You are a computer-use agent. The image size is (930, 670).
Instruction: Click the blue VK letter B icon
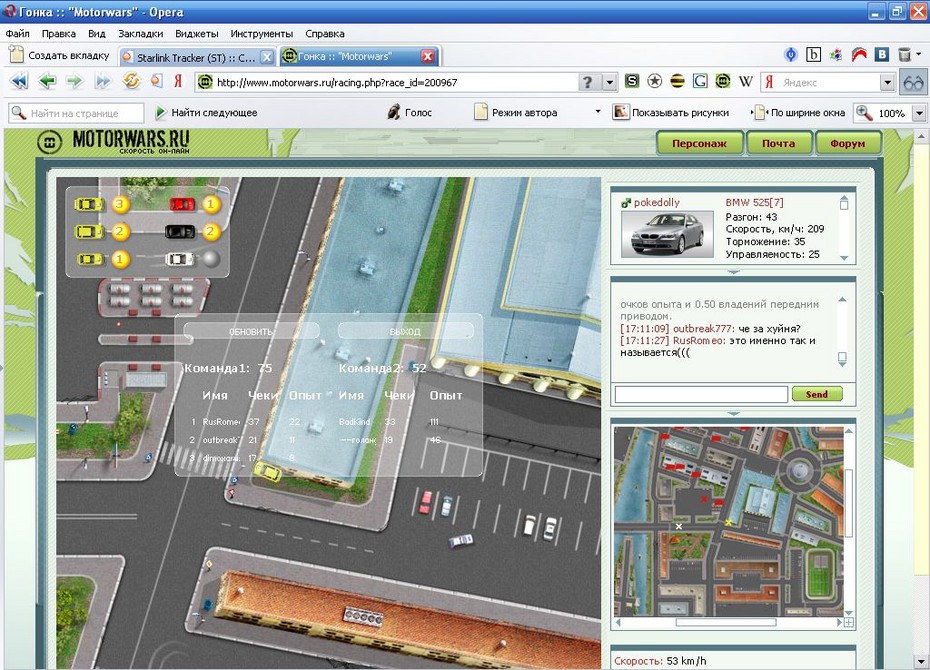coord(882,55)
